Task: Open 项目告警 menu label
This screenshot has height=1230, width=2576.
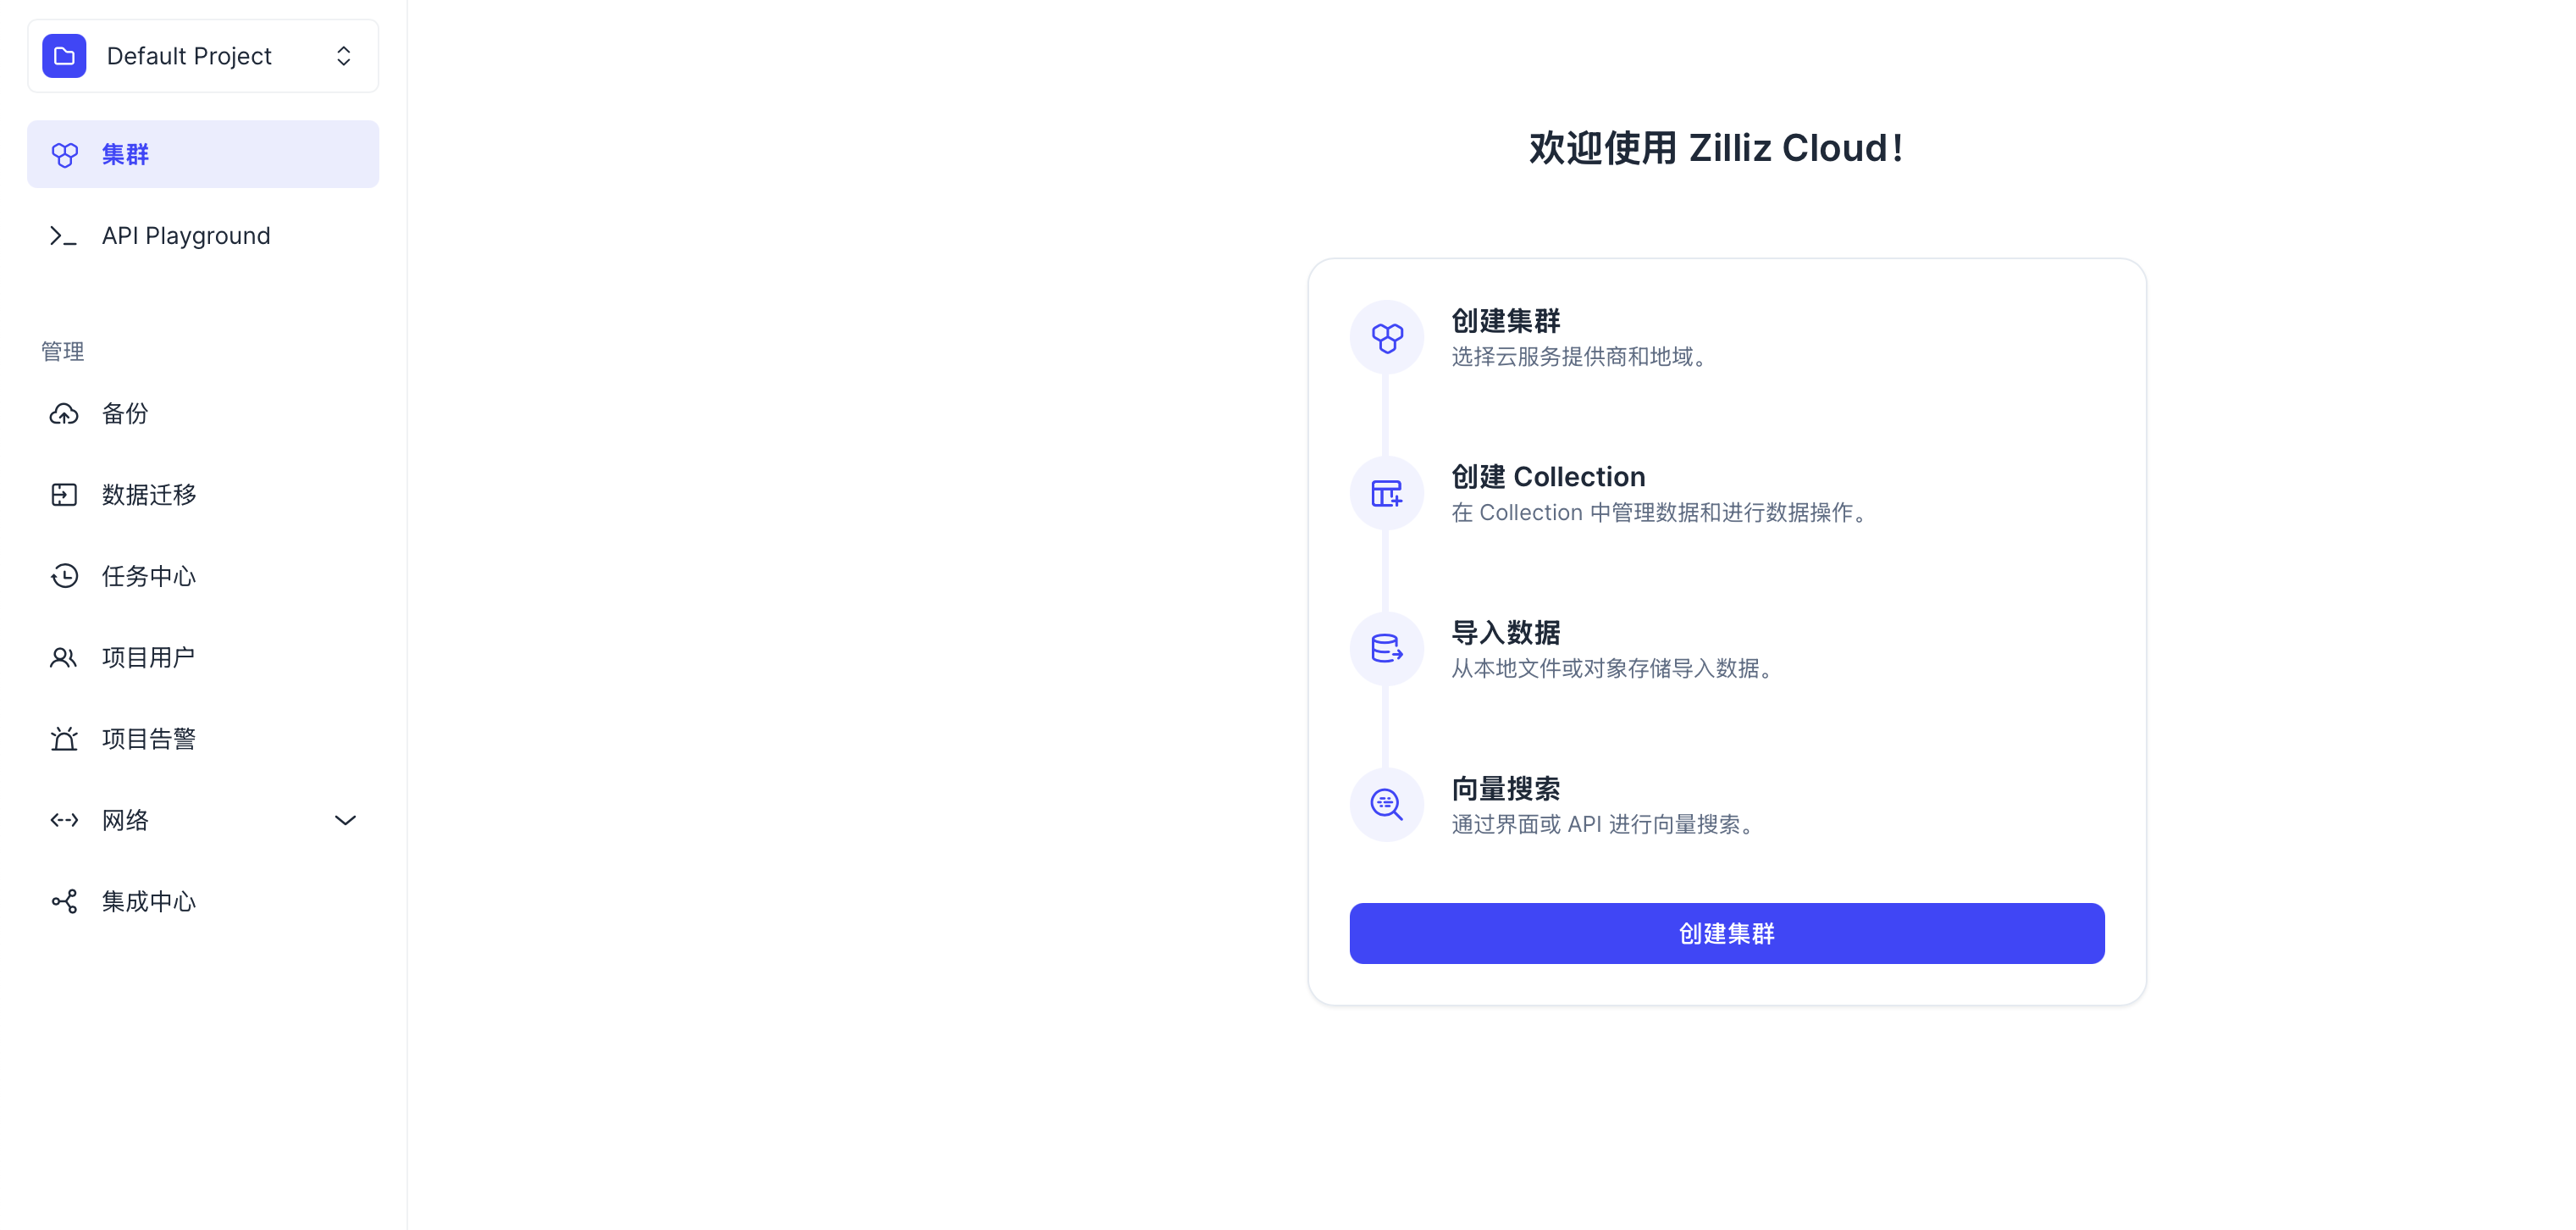Action: 149,739
